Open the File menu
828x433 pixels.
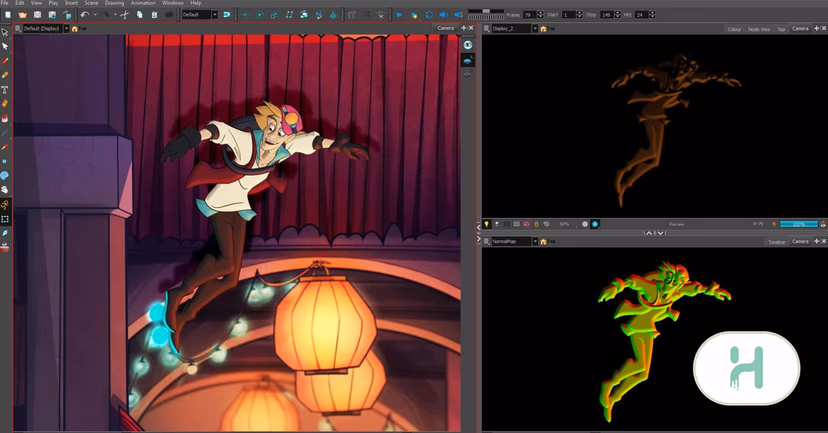pos(5,3)
